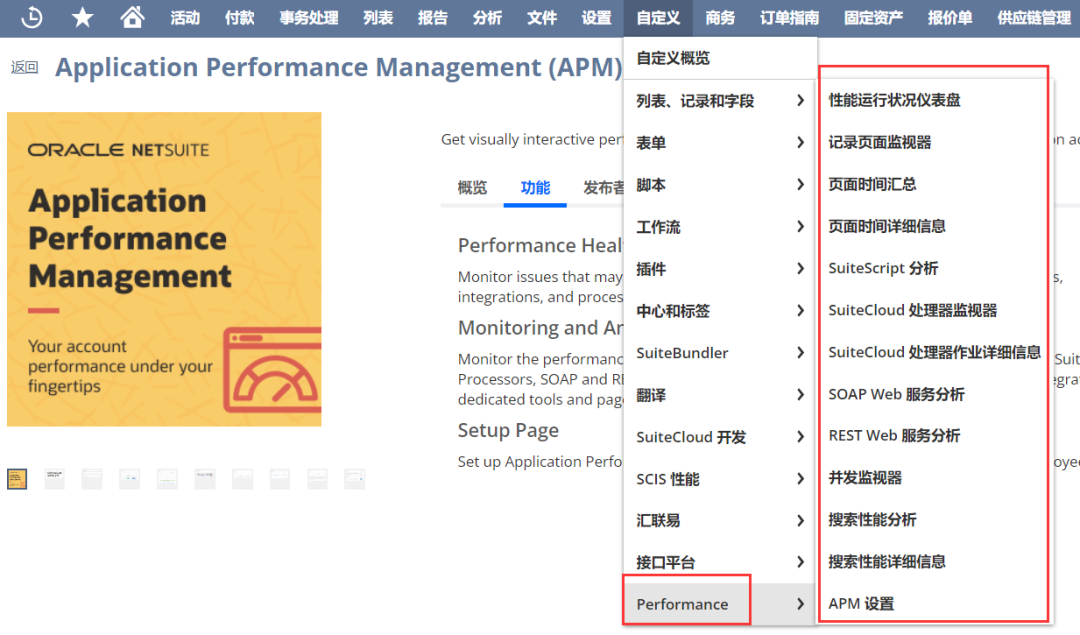This screenshot has height=635, width=1080.
Task: Click the Setup Page heading
Action: 508,431
